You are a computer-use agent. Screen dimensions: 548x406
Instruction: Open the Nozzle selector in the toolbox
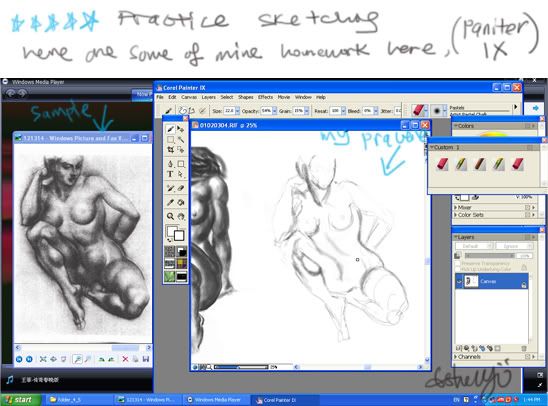[x=181, y=276]
